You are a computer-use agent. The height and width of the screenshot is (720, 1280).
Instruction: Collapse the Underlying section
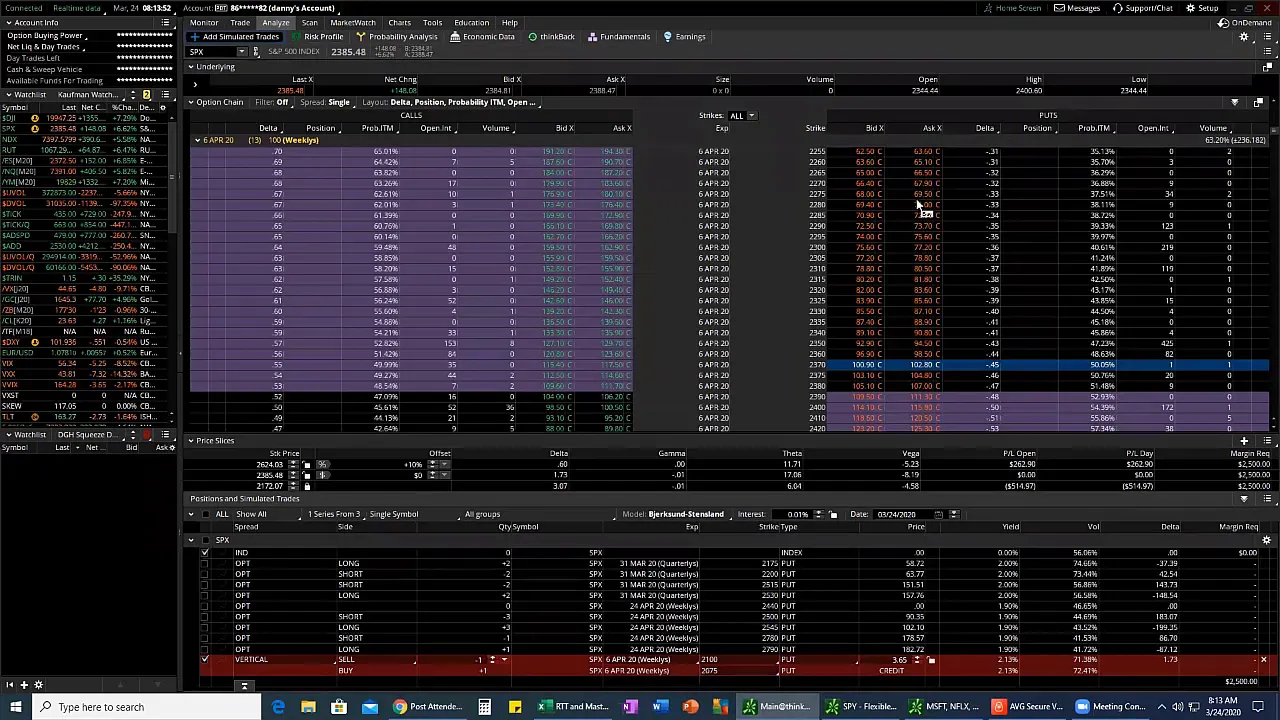pos(191,67)
